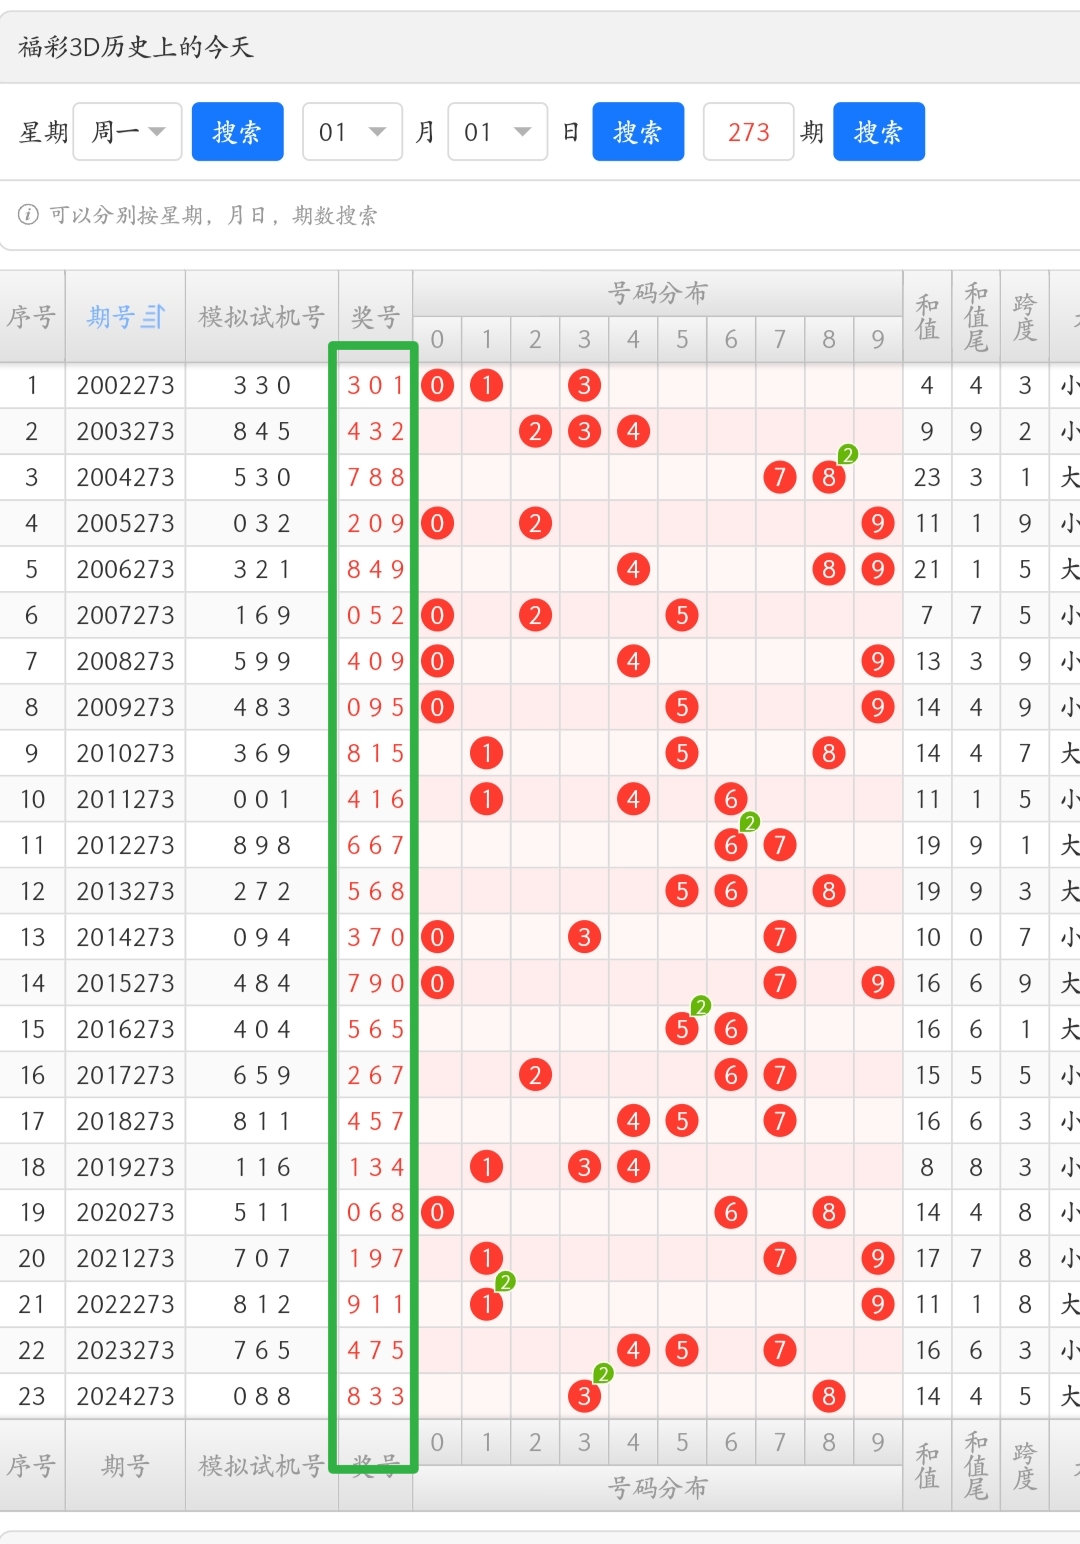This screenshot has height=1544, width=1080.
Task: Click trial number 599 in row 7
Action: point(262,661)
